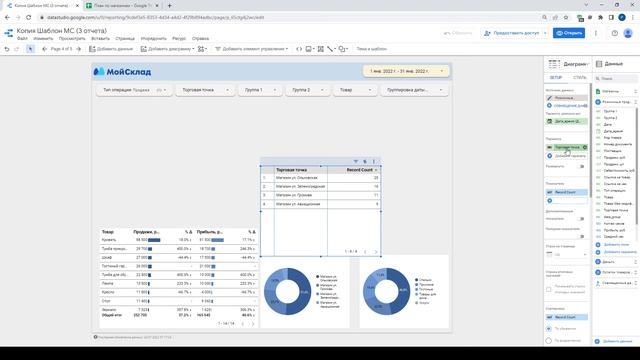Click the add dimension field
Image resolution: width=640 pixels, height=360 pixels.
coord(567,156)
